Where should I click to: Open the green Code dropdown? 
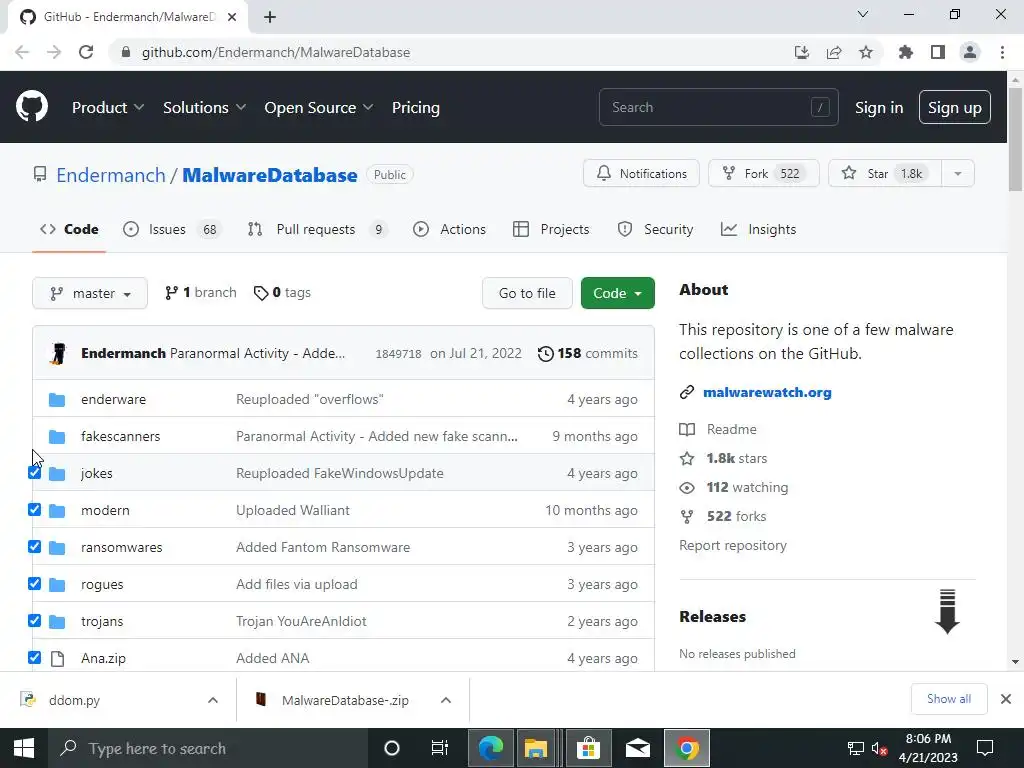[618, 293]
